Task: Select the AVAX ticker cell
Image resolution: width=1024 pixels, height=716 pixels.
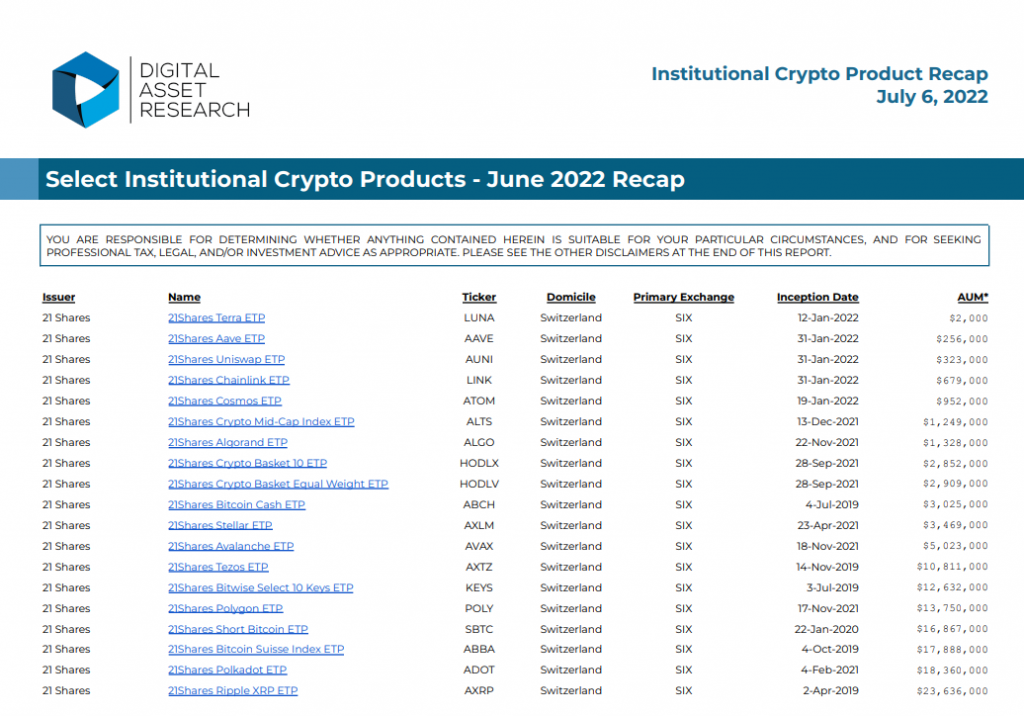Action: pyautogui.click(x=479, y=546)
